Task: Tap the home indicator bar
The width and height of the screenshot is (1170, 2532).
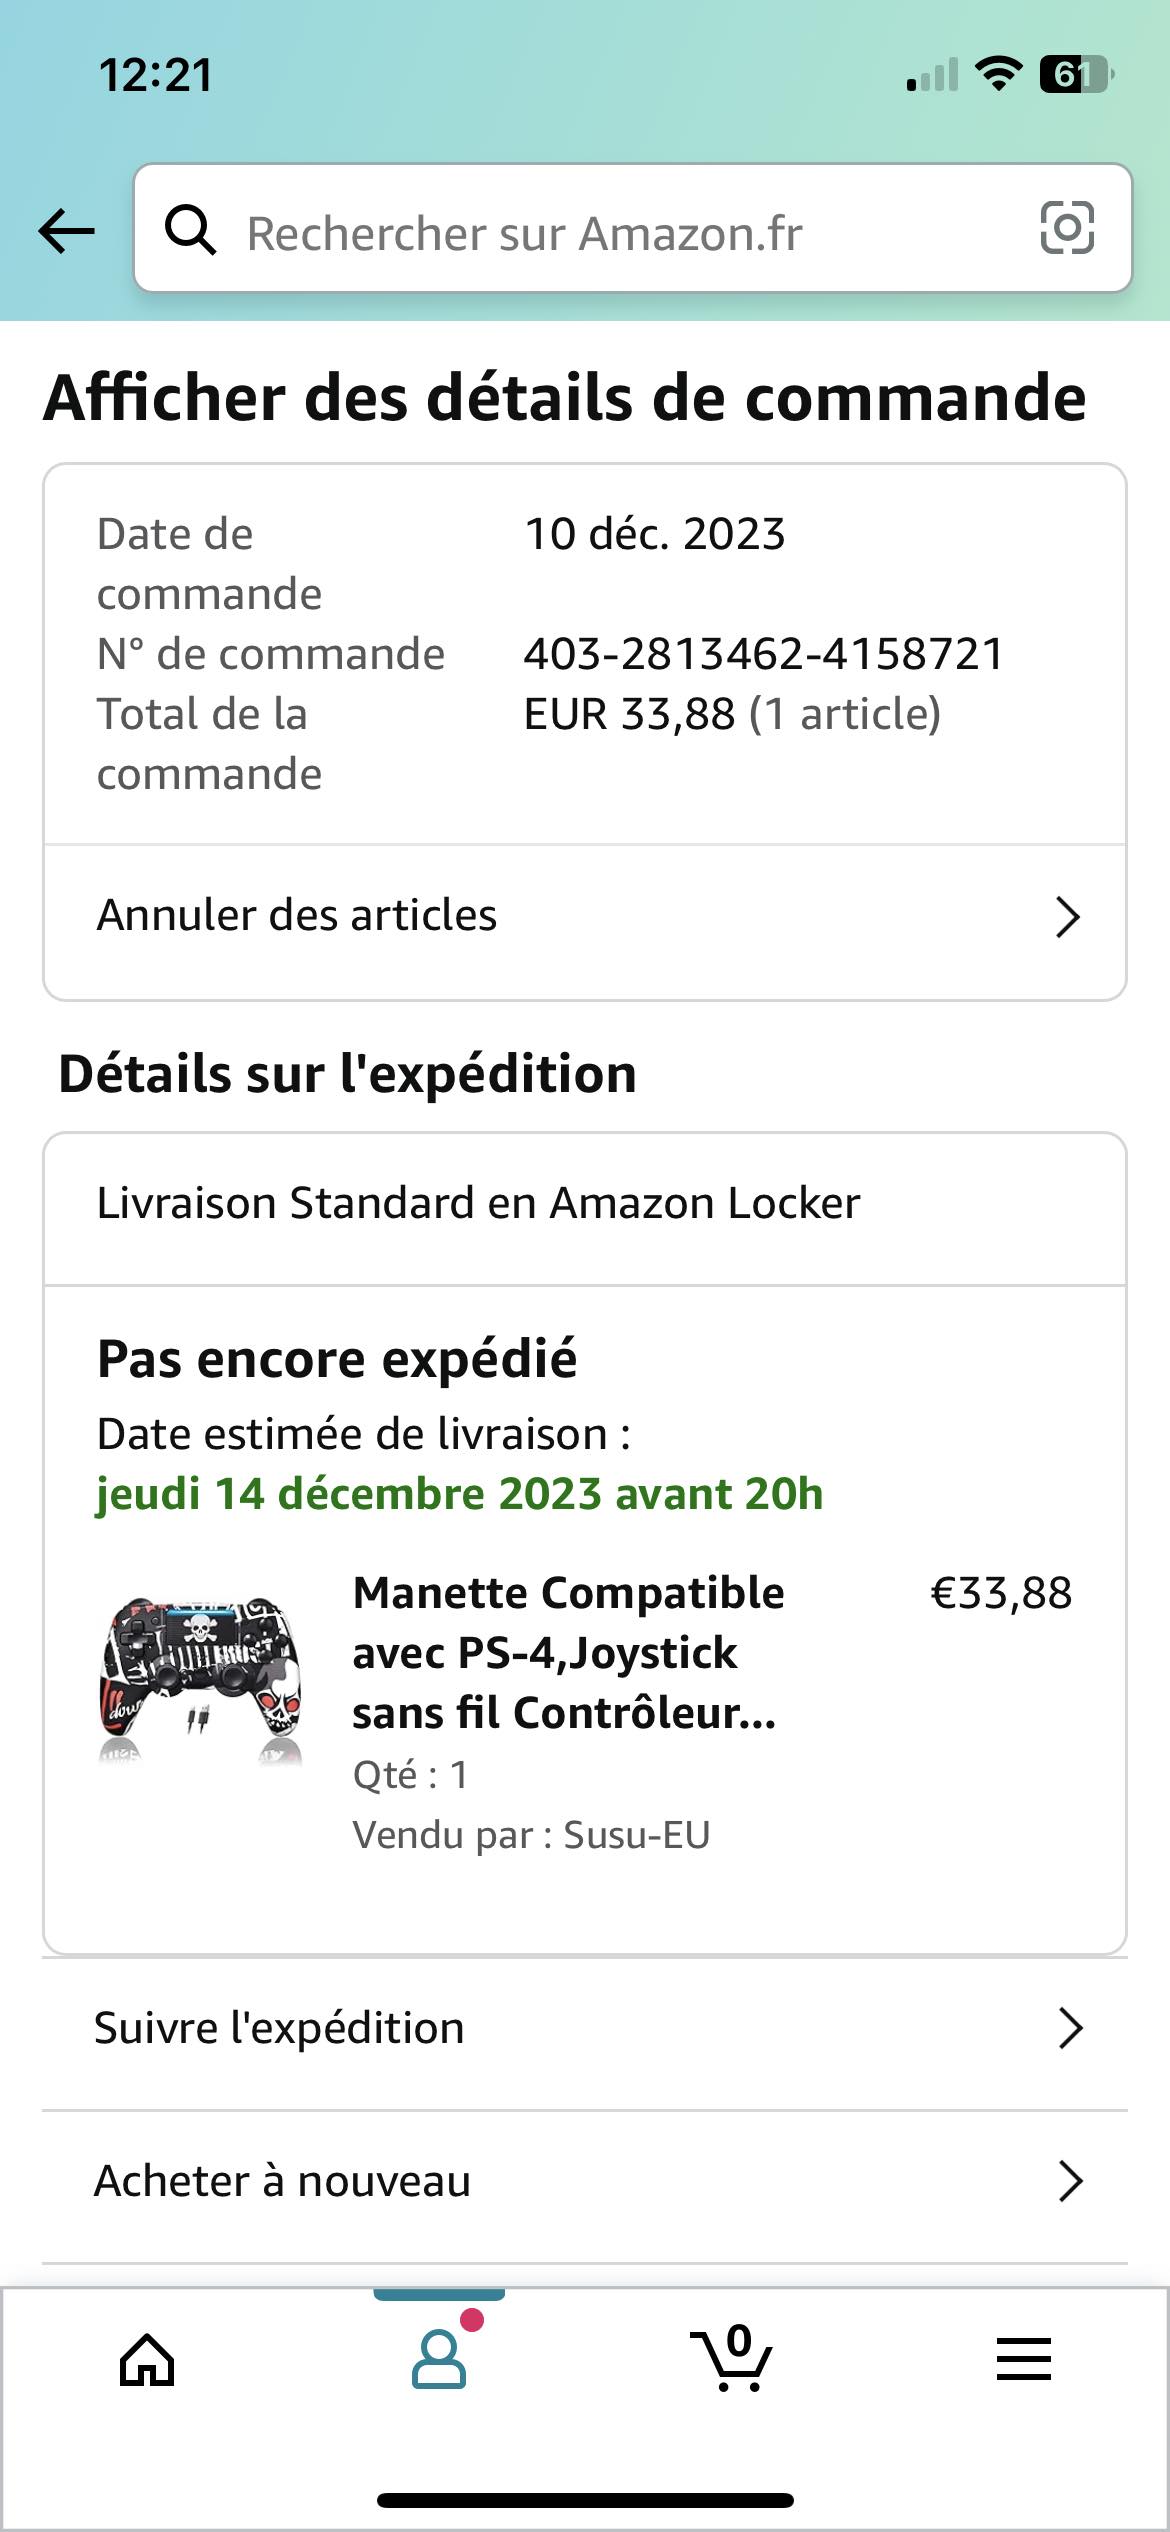Action: [x=585, y=2500]
